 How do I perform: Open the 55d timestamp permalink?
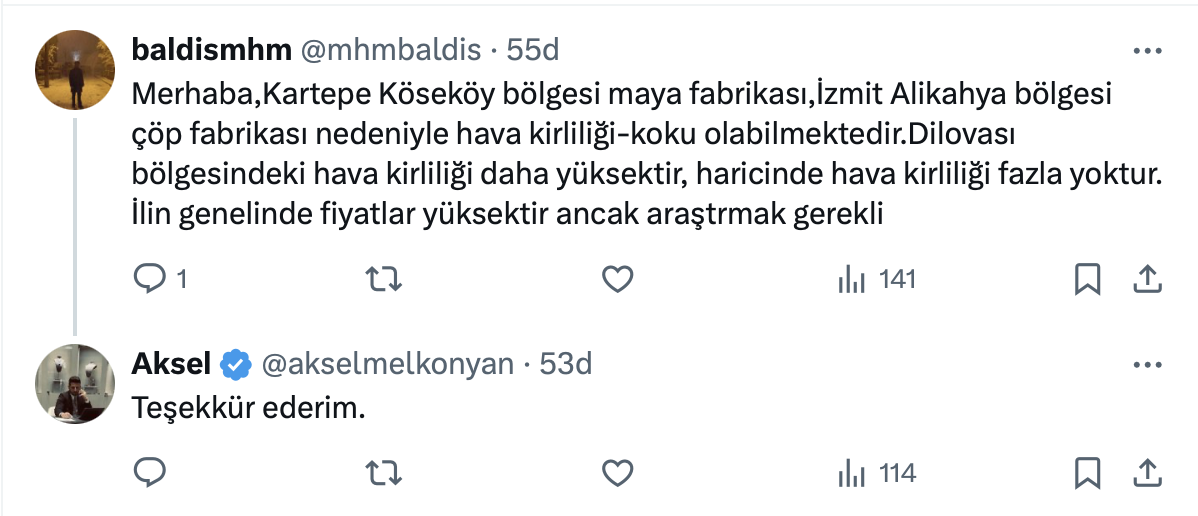point(533,49)
